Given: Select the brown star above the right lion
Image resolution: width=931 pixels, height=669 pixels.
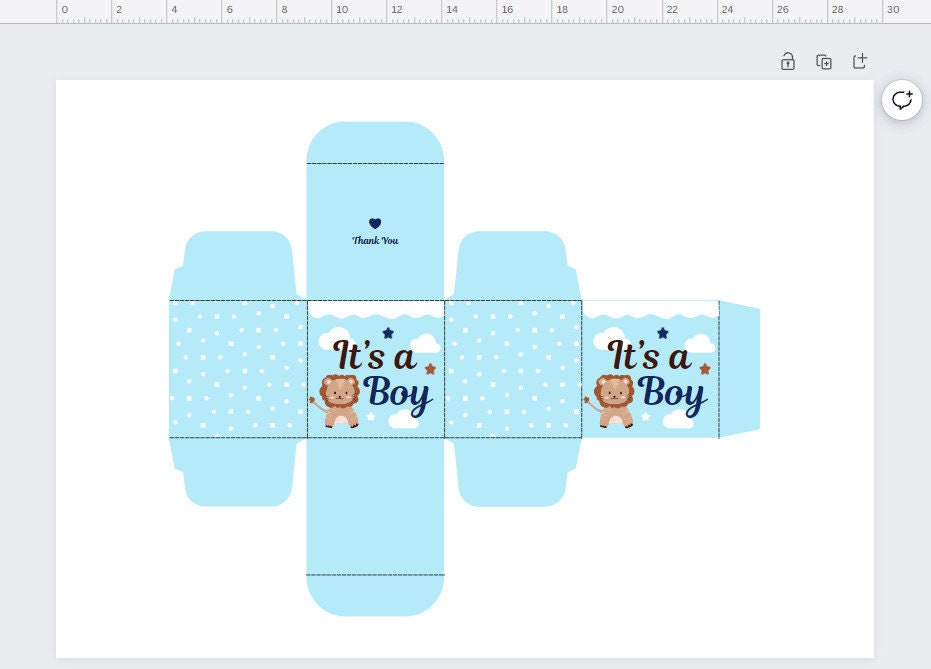Looking at the screenshot, I should click(x=704, y=370).
